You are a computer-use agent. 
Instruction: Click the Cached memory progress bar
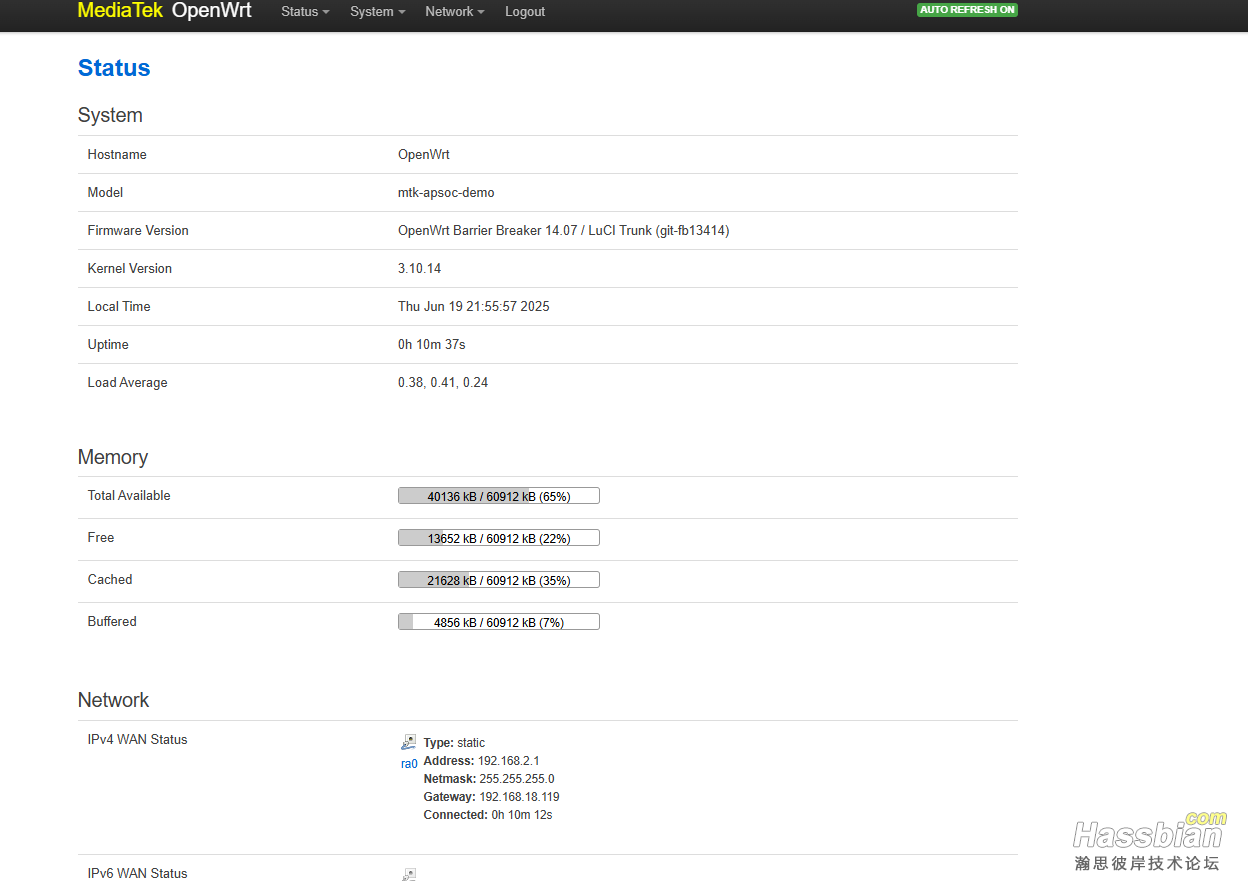[499, 580]
